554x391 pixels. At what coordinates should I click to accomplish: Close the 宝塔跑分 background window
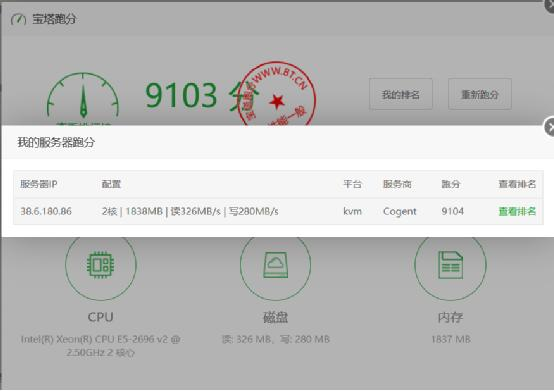point(550,5)
